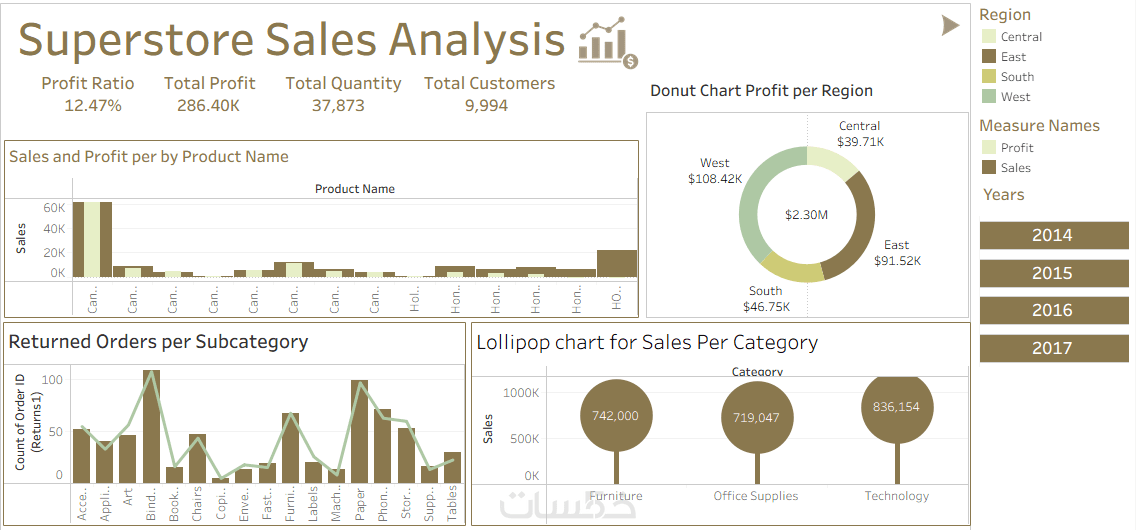
Task: Select the 2014 year button
Action: tap(1052, 236)
